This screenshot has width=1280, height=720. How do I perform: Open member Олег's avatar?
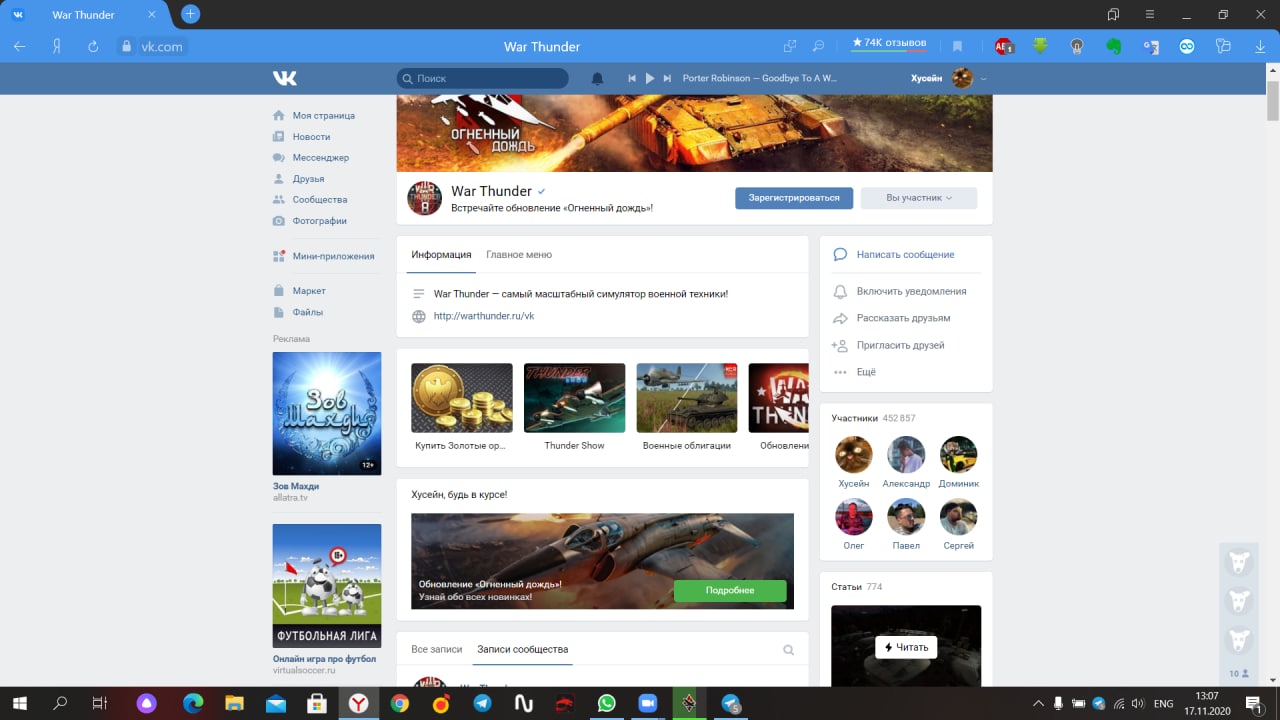854,517
